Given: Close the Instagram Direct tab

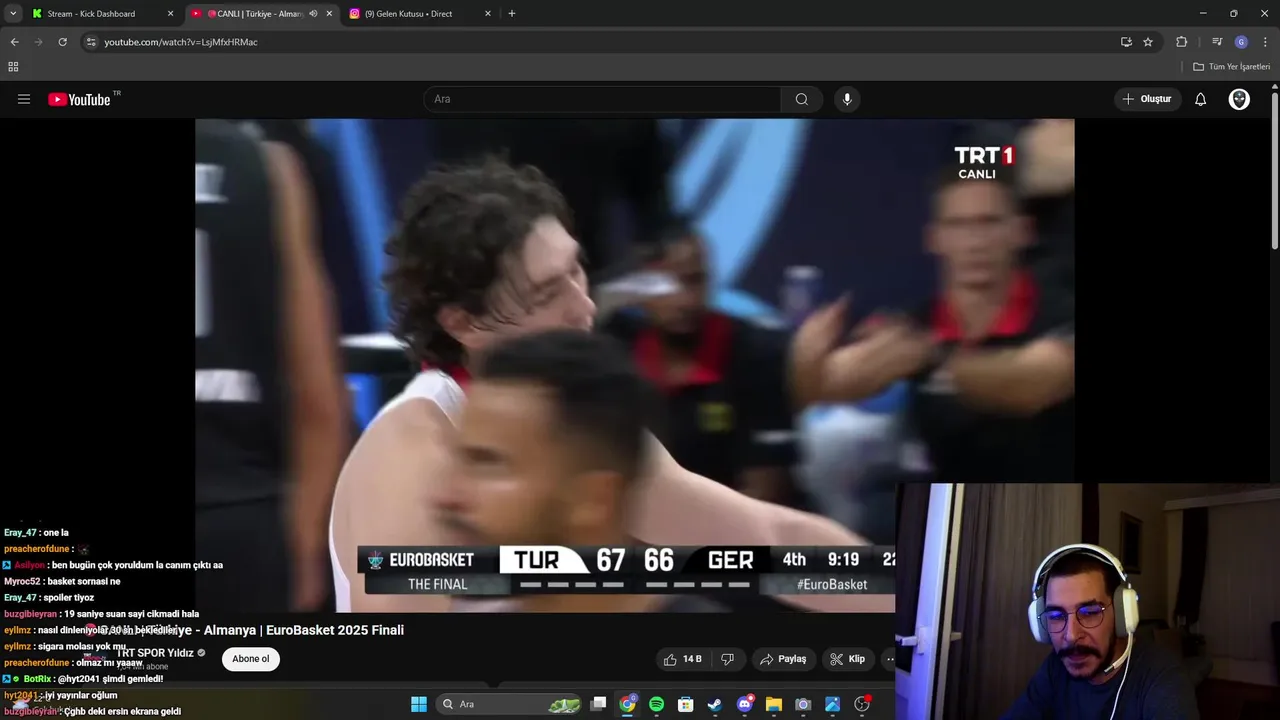Looking at the screenshot, I should [x=488, y=14].
